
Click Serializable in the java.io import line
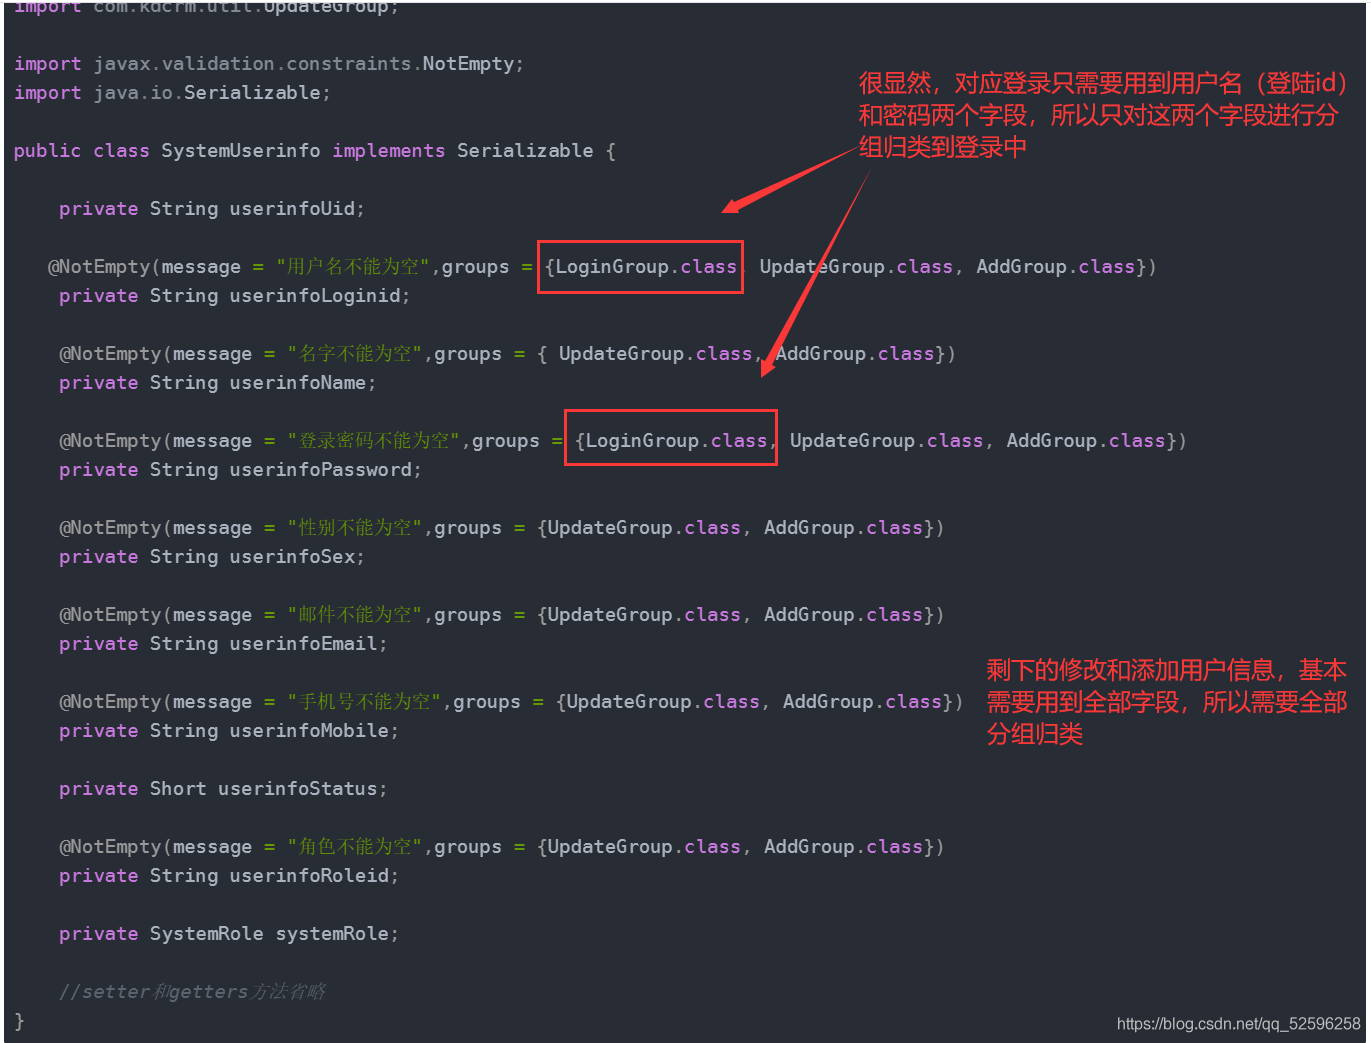point(252,93)
